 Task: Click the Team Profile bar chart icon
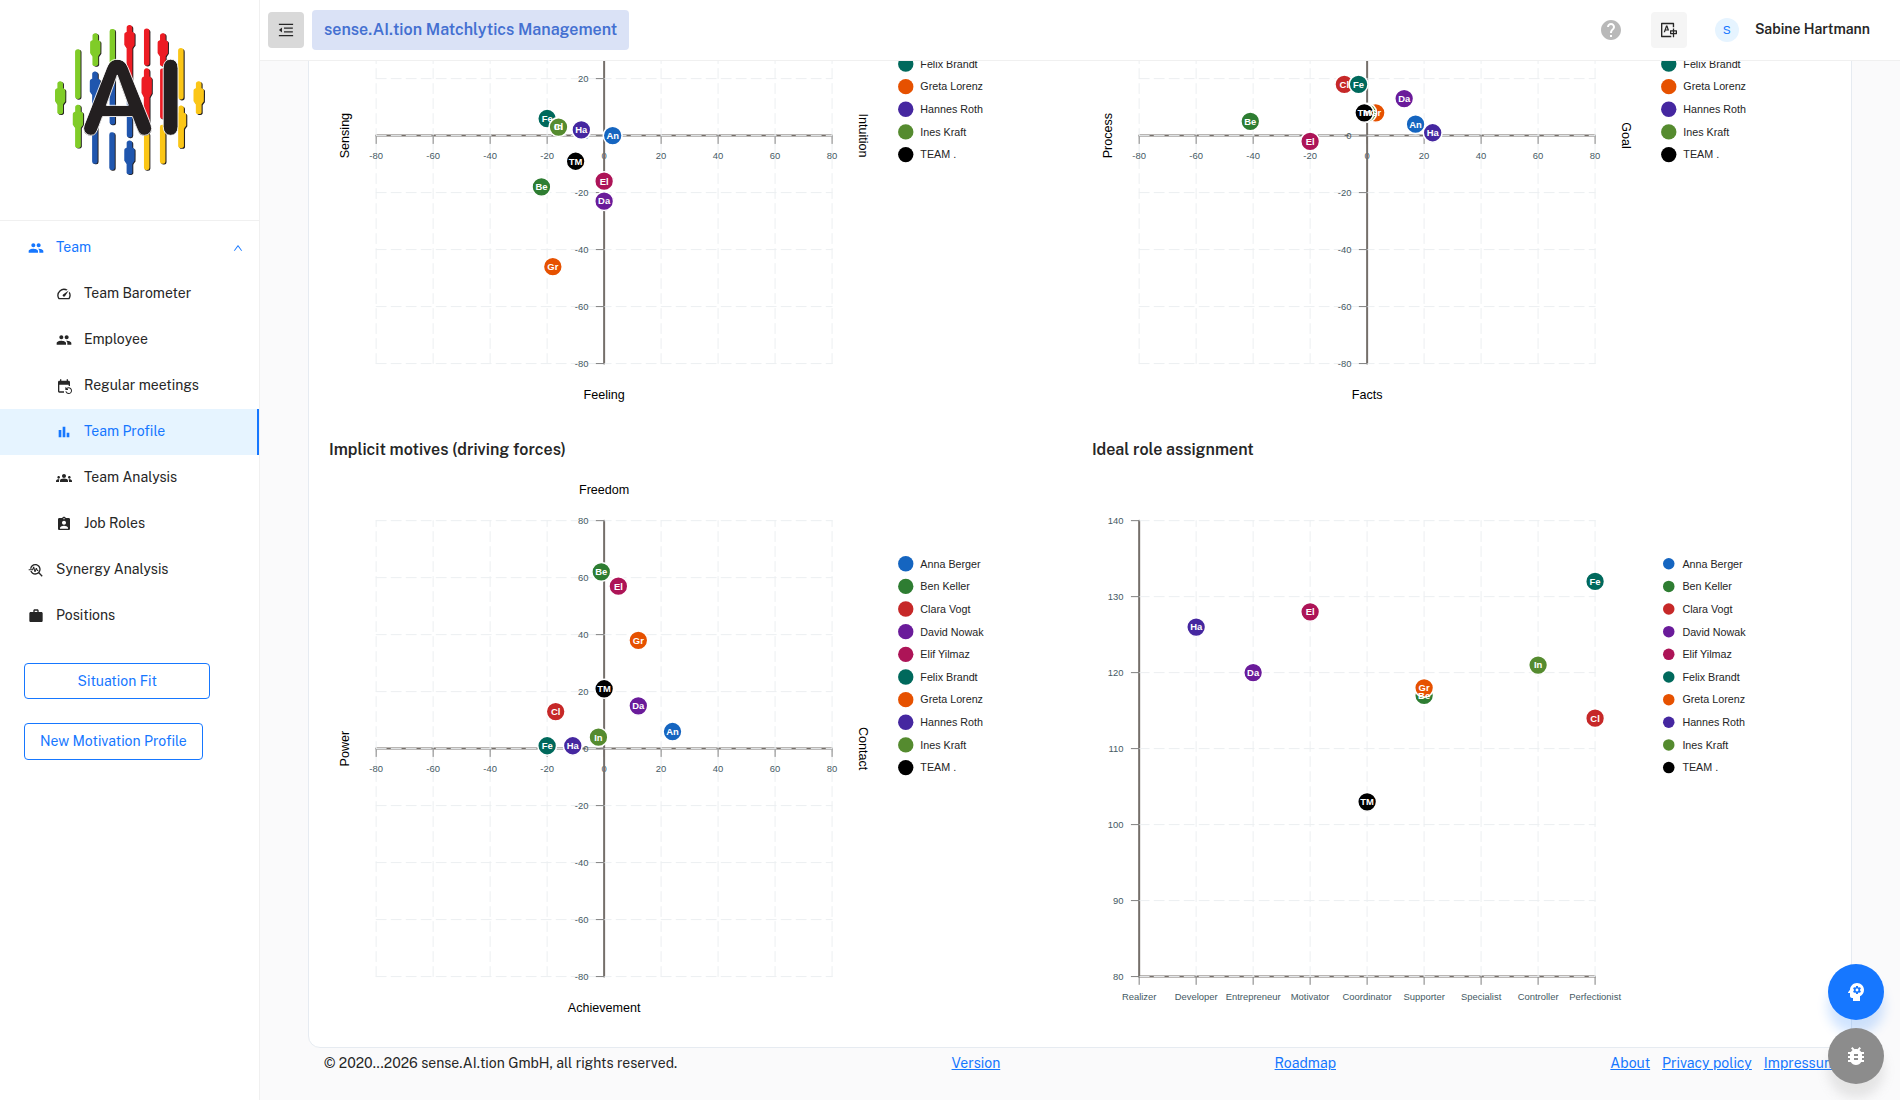point(64,432)
